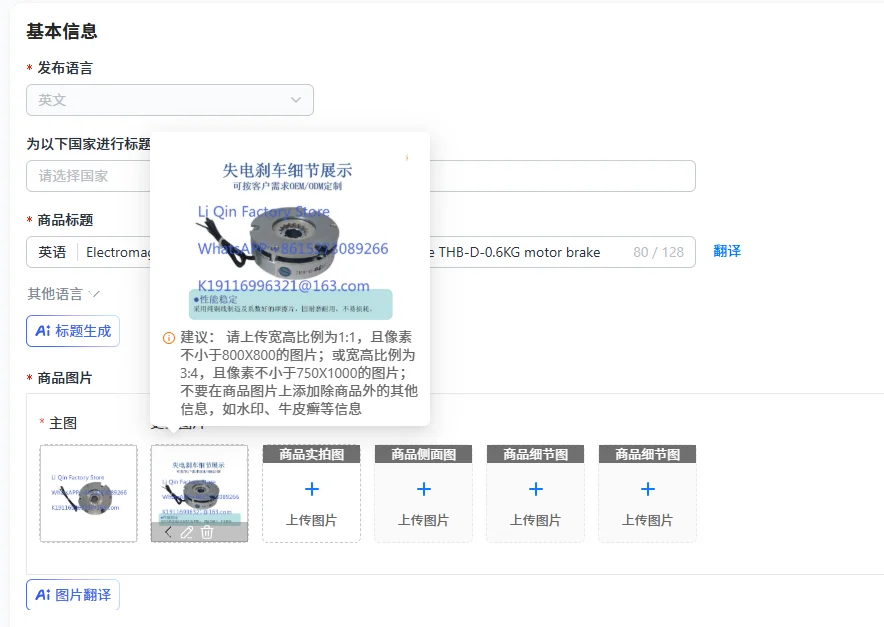Upload image in the last 商品细节图 slot
This screenshot has height=627, width=884.
click(647, 493)
